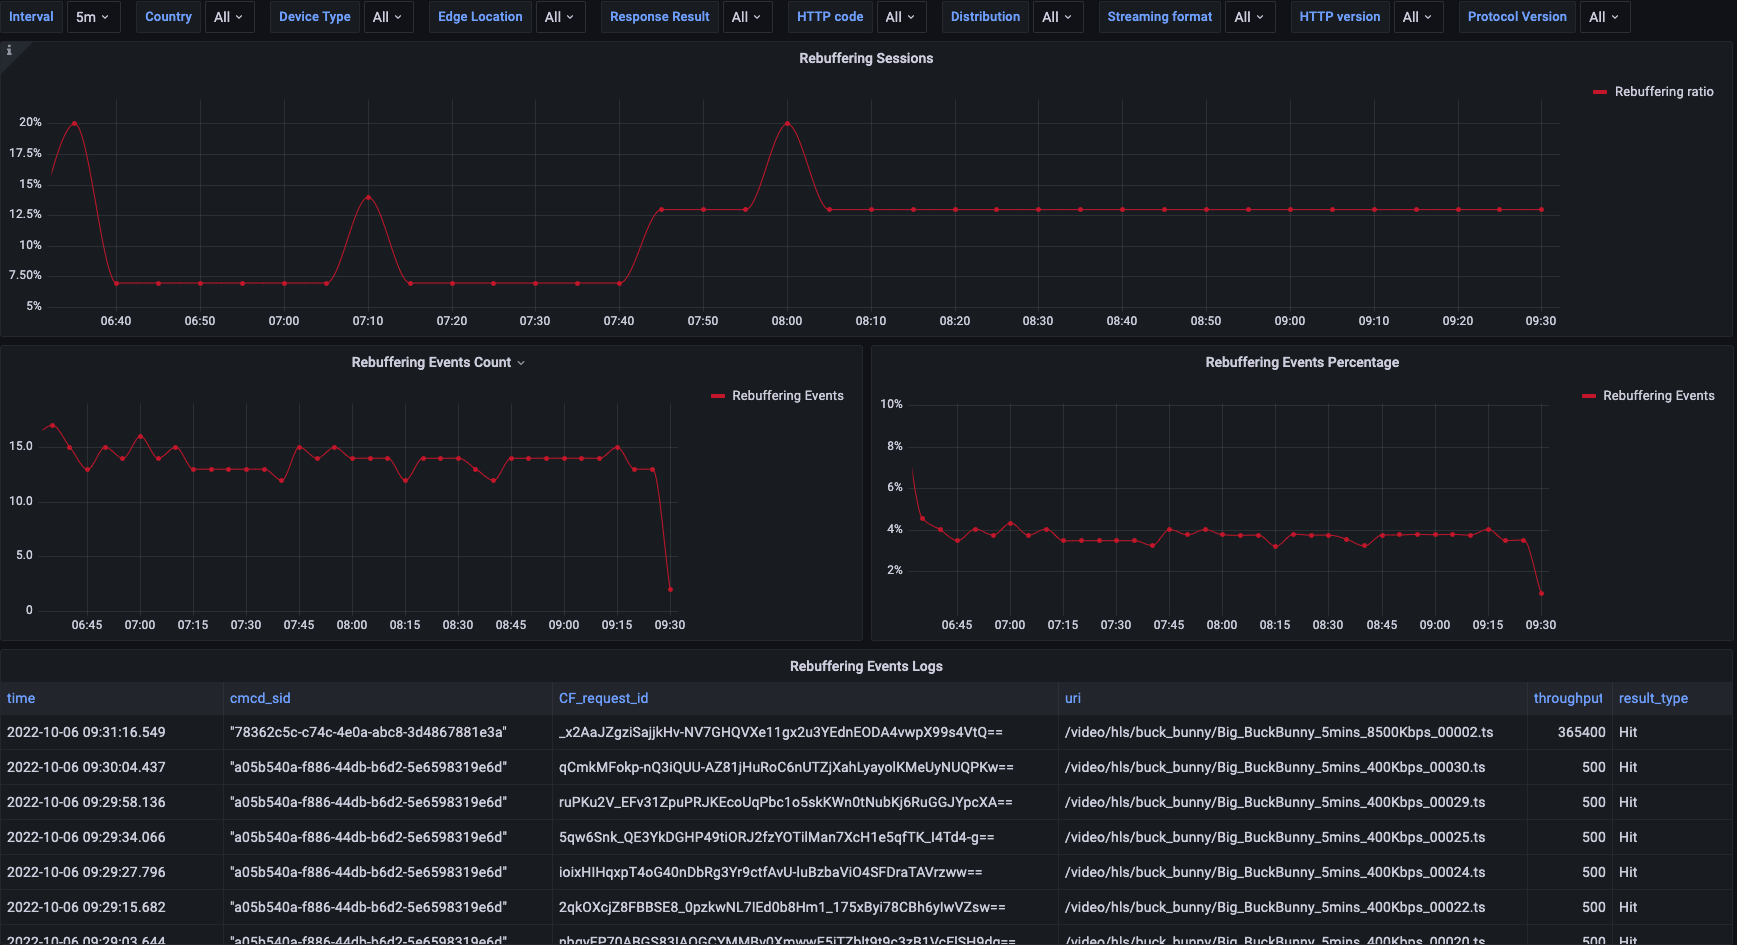Open the Distribution filter dropdown
Viewport: 1737px width, 945px height.
[1057, 16]
